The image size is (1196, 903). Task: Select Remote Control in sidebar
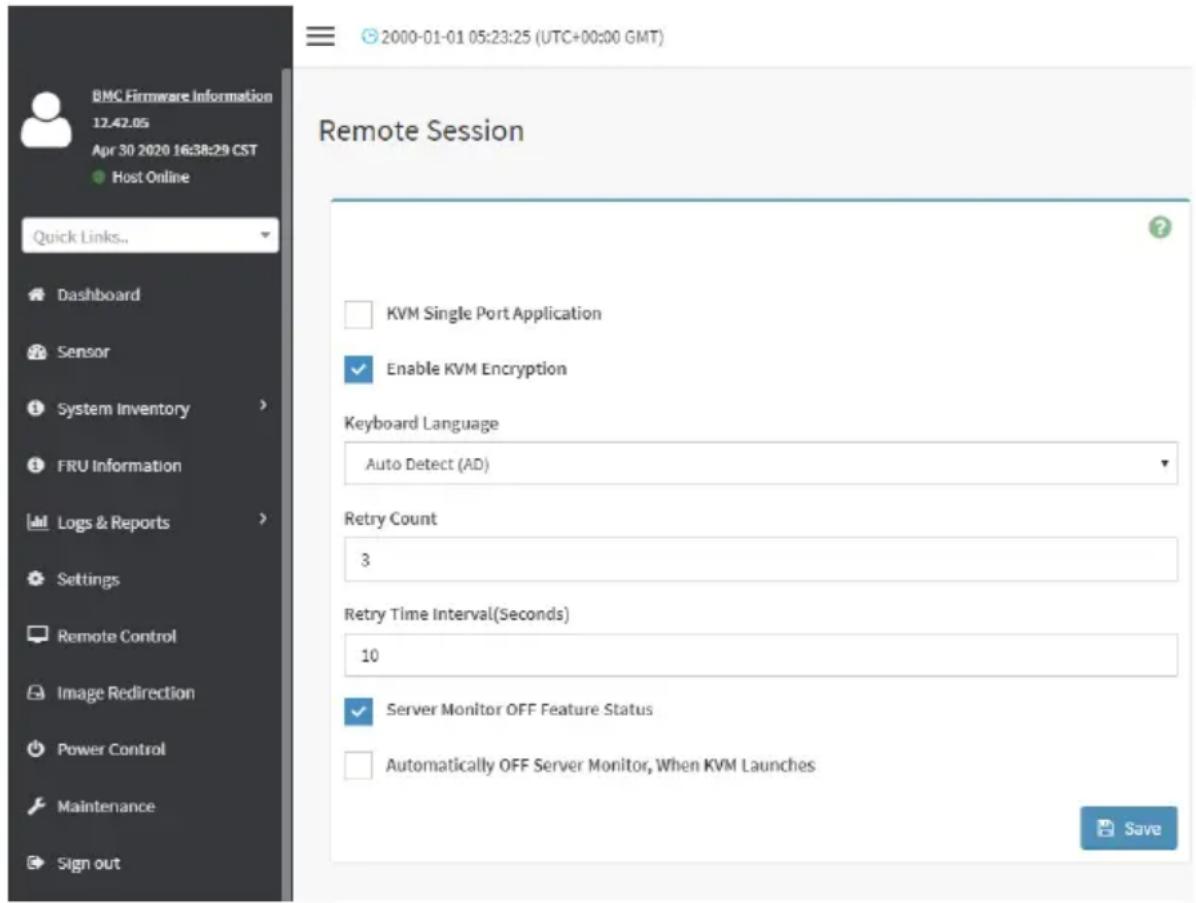[116, 635]
